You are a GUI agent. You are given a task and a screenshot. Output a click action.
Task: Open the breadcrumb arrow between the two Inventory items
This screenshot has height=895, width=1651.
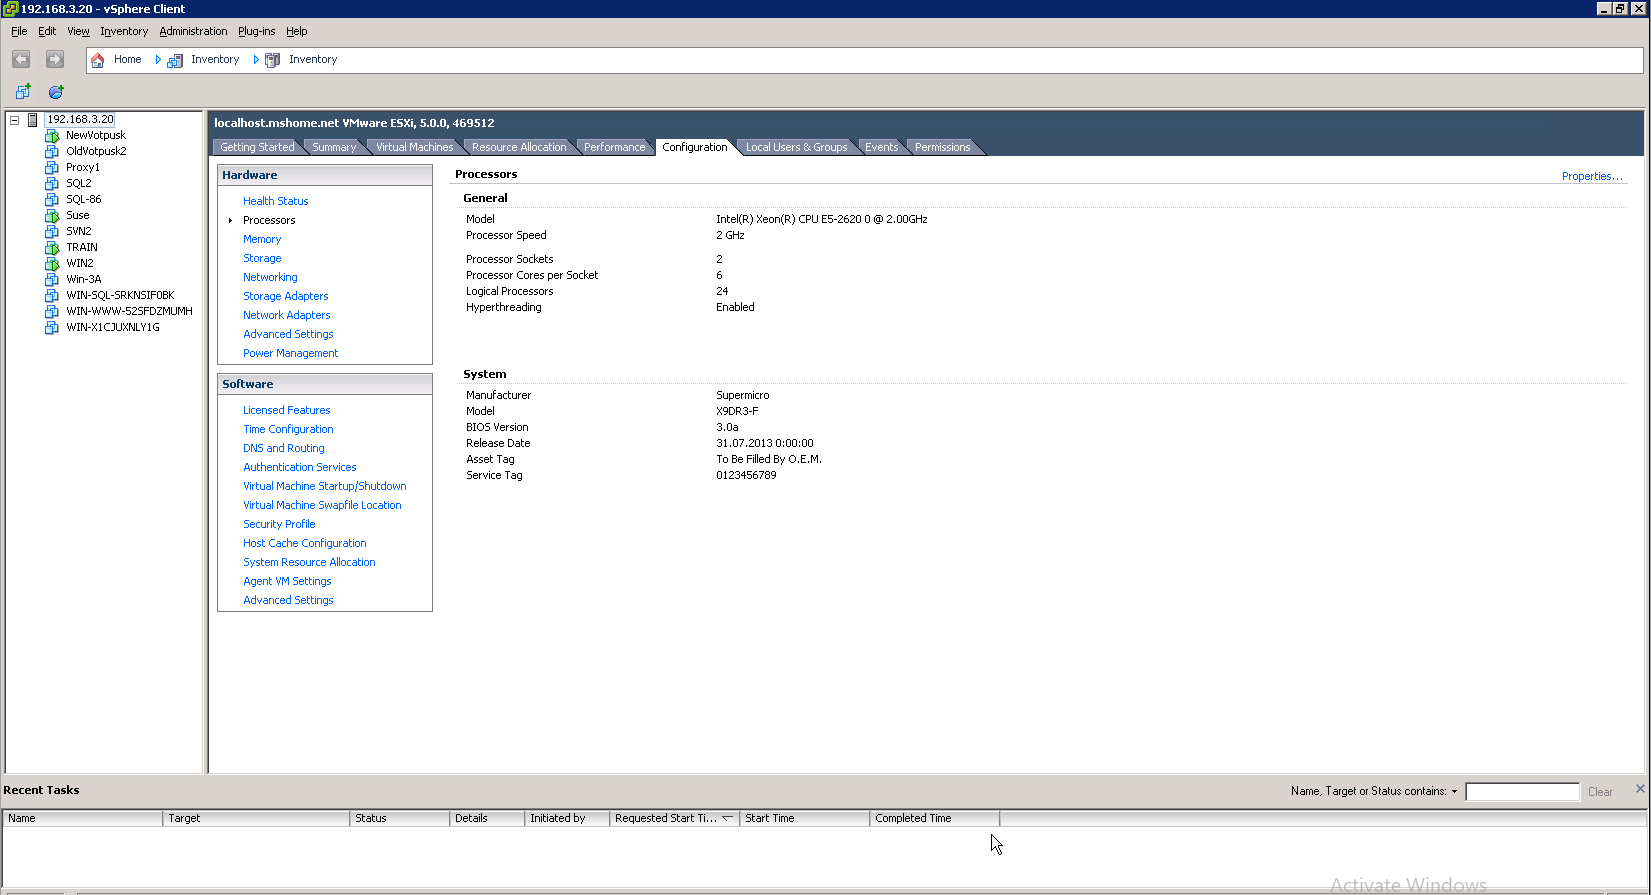pyautogui.click(x=256, y=60)
